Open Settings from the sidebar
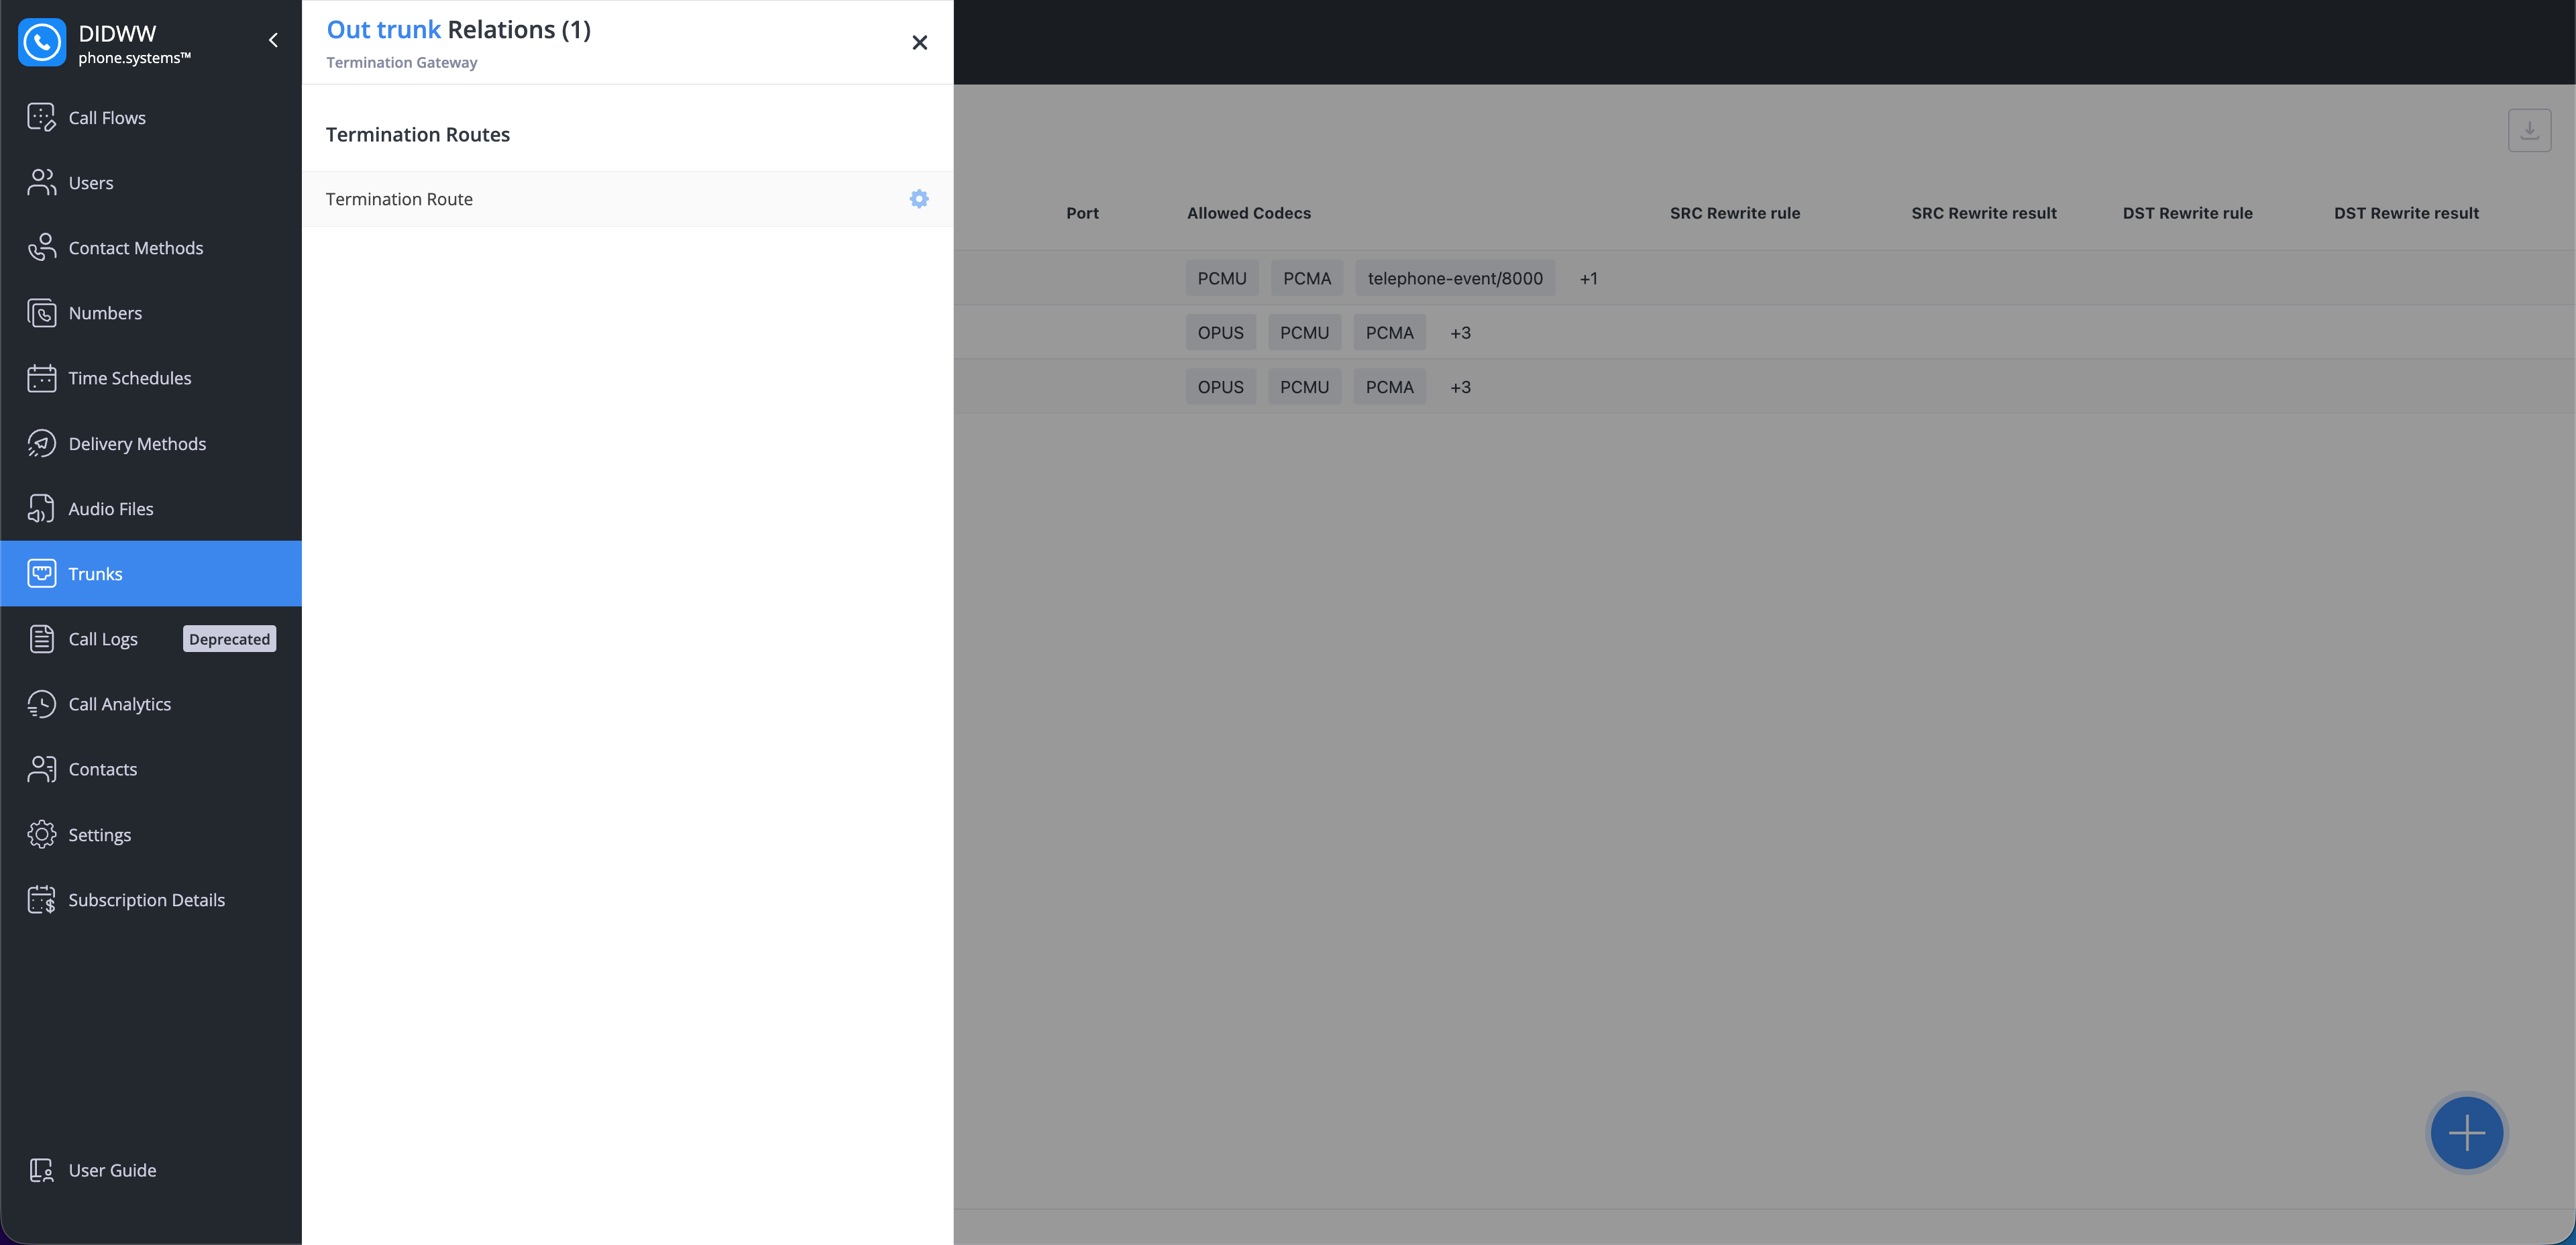This screenshot has height=1245, width=2576. [x=99, y=835]
